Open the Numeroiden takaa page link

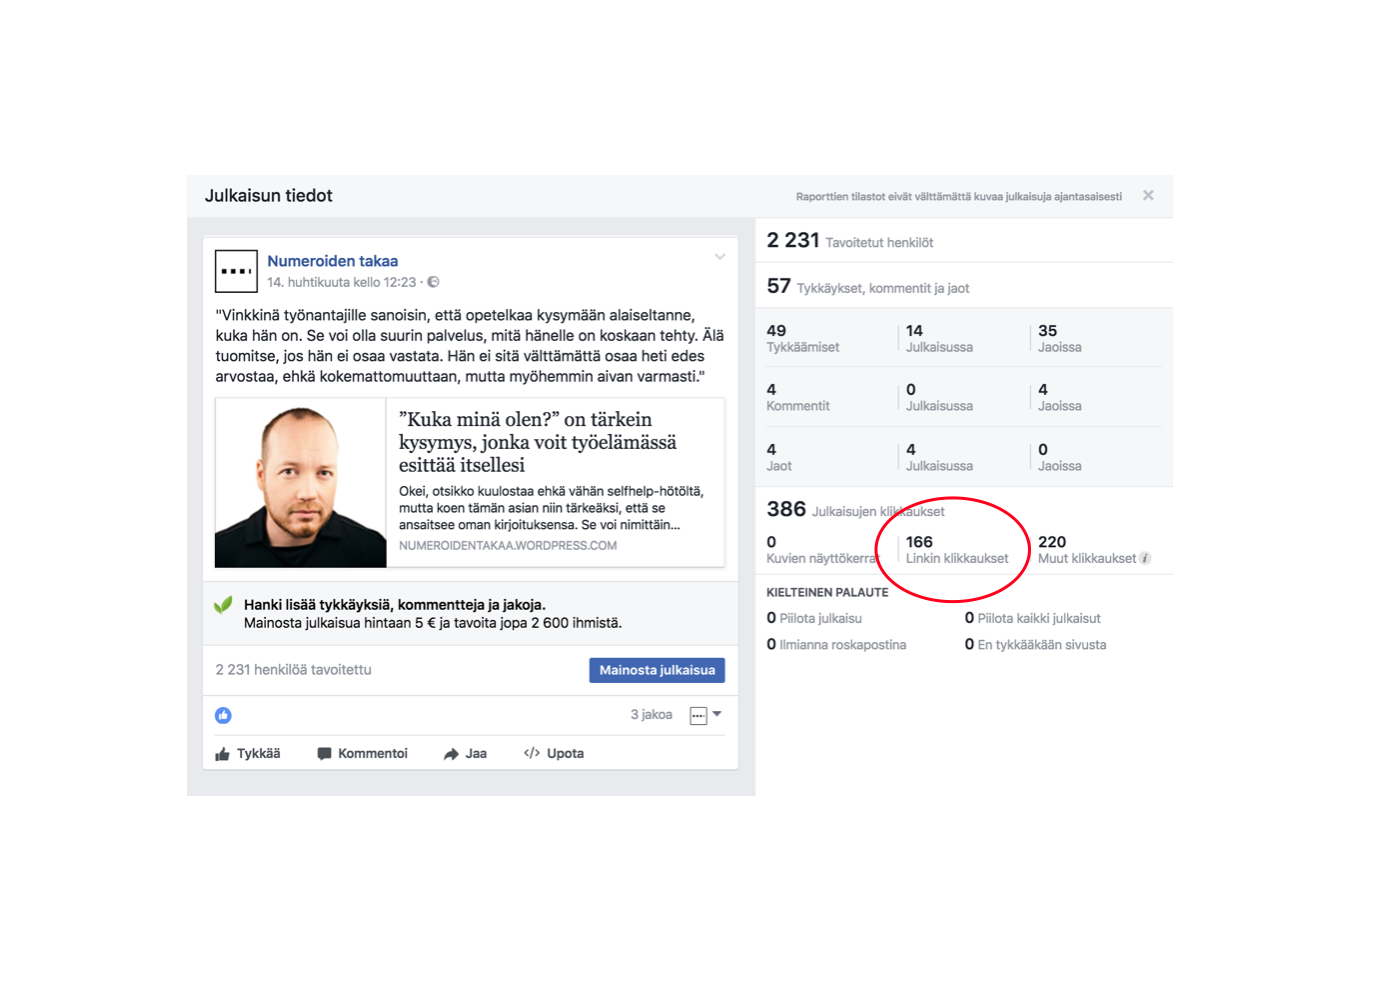pyautogui.click(x=332, y=261)
